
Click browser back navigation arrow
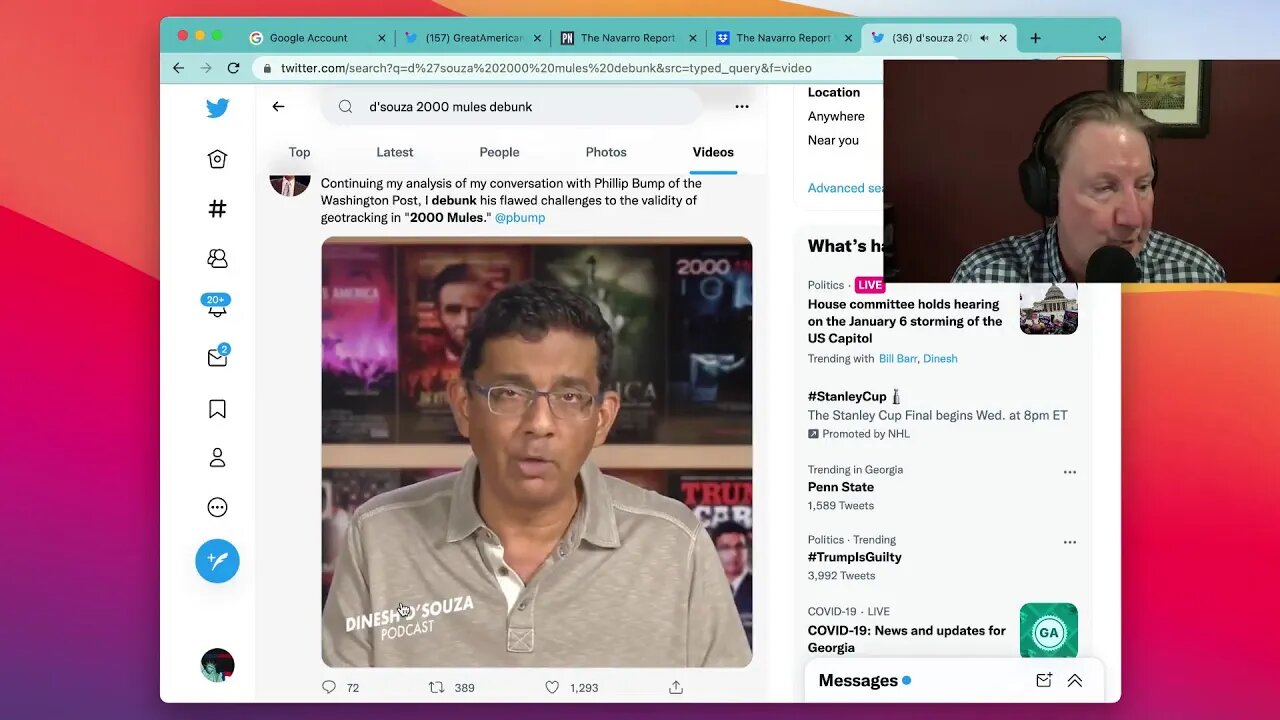pos(178,68)
